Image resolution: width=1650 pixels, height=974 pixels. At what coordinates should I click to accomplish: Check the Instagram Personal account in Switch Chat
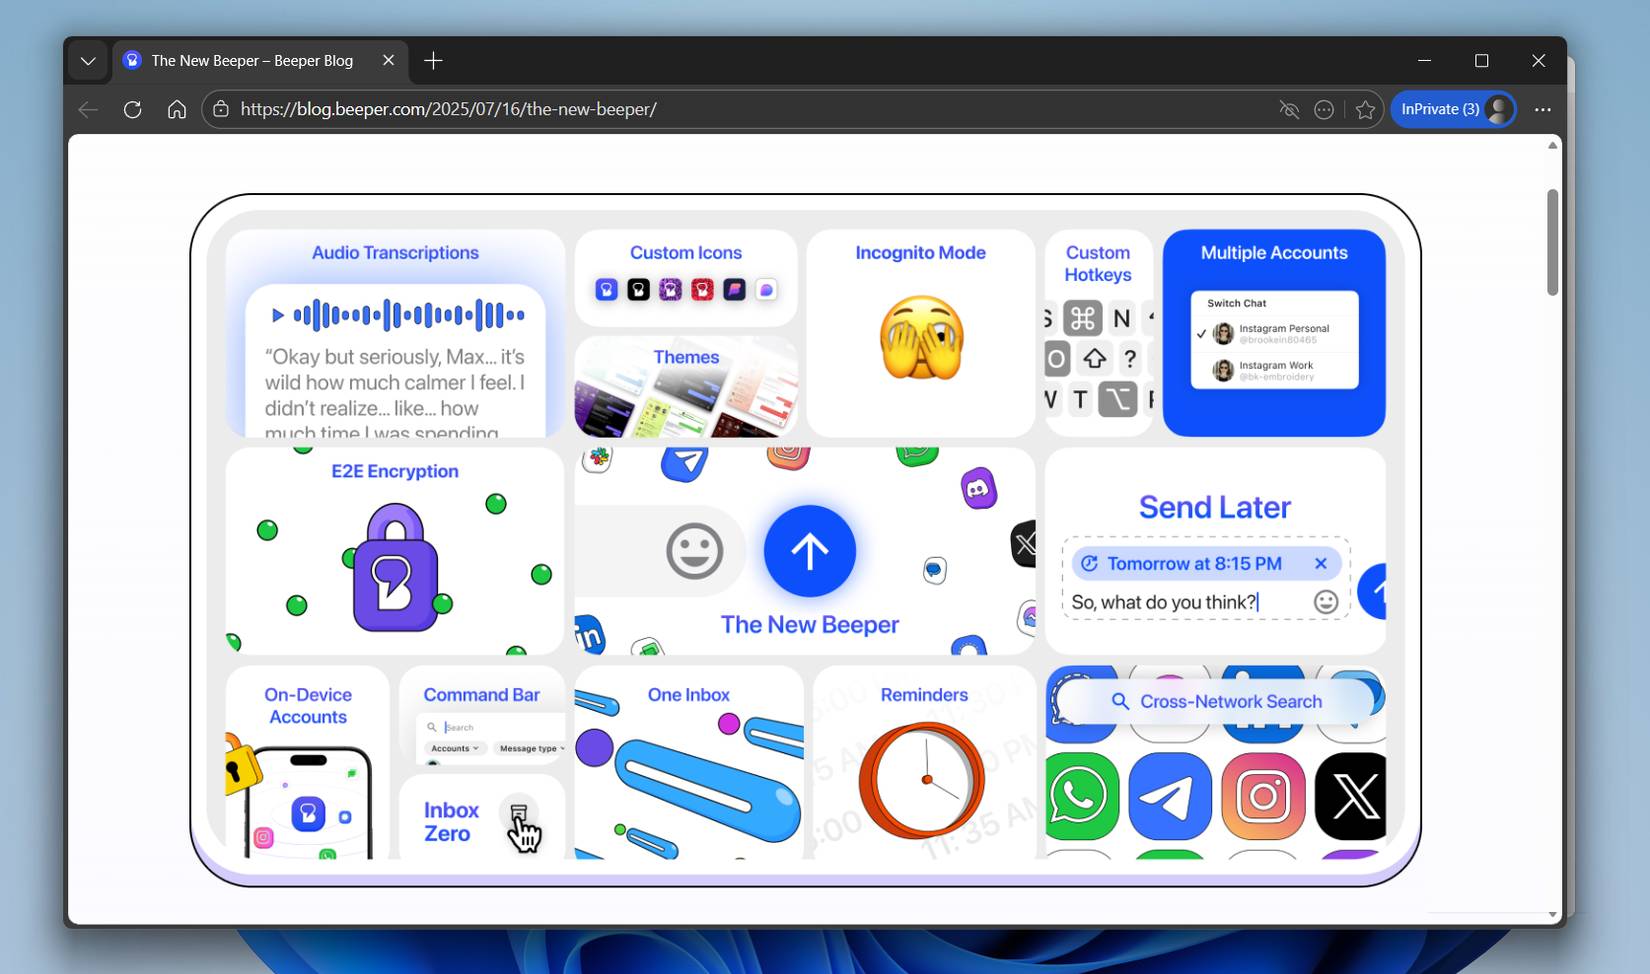(1273, 333)
